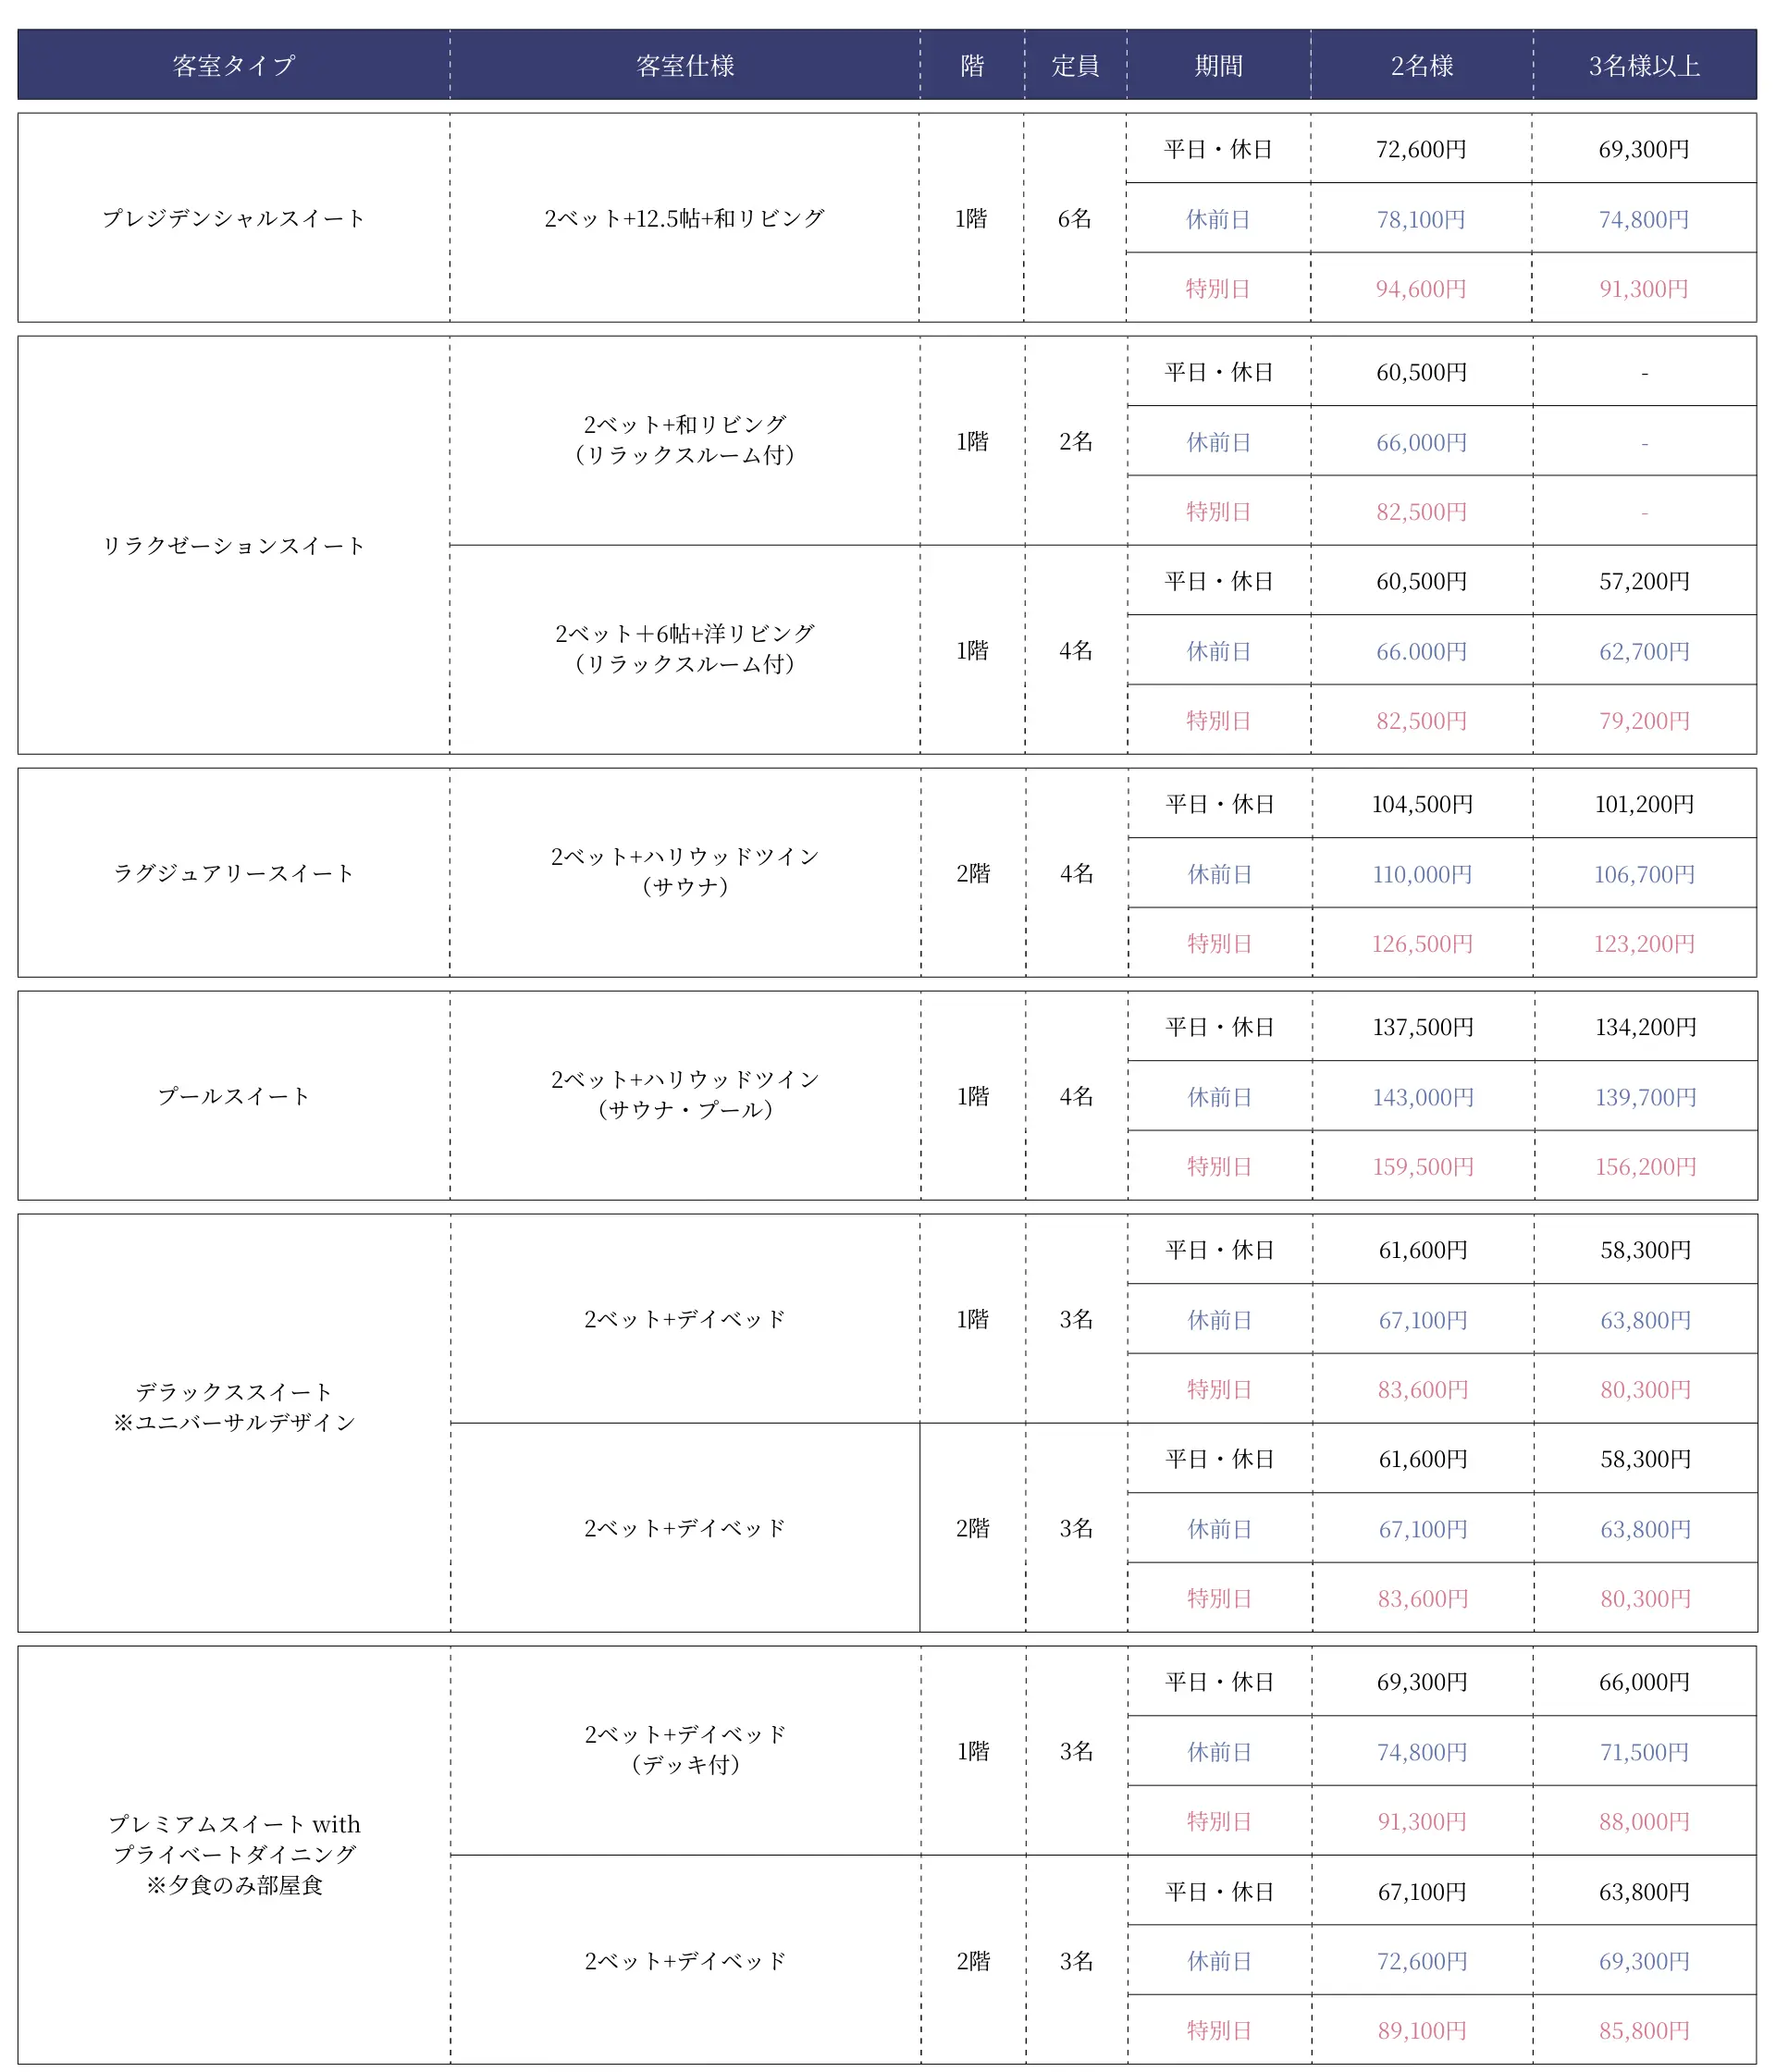This screenshot has width=1776, height=2072.
Task: Select the デラックススイート room type cell
Action: click(x=233, y=1406)
